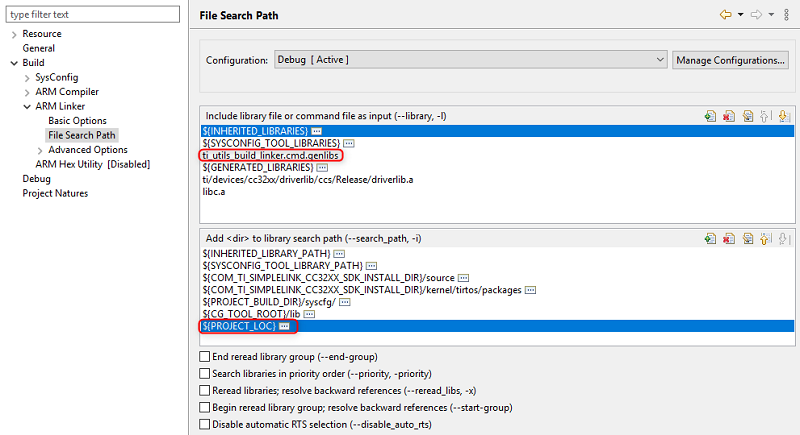The height and width of the screenshot is (435, 800).
Task: Click Add icon in library search path list
Action: pos(710,239)
